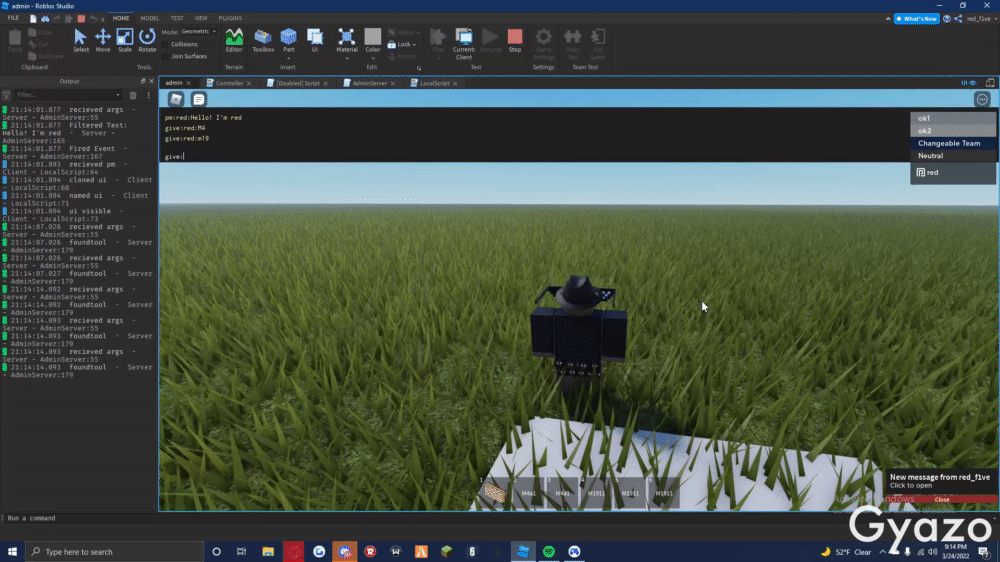Switch to the MODEL ribbon tab
Image resolution: width=1000 pixels, height=562 pixels.
(149, 18)
